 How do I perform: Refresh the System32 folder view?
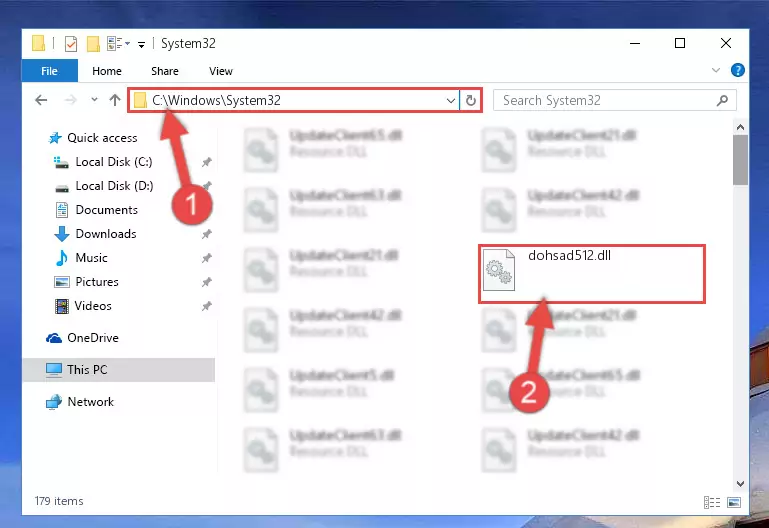click(471, 101)
